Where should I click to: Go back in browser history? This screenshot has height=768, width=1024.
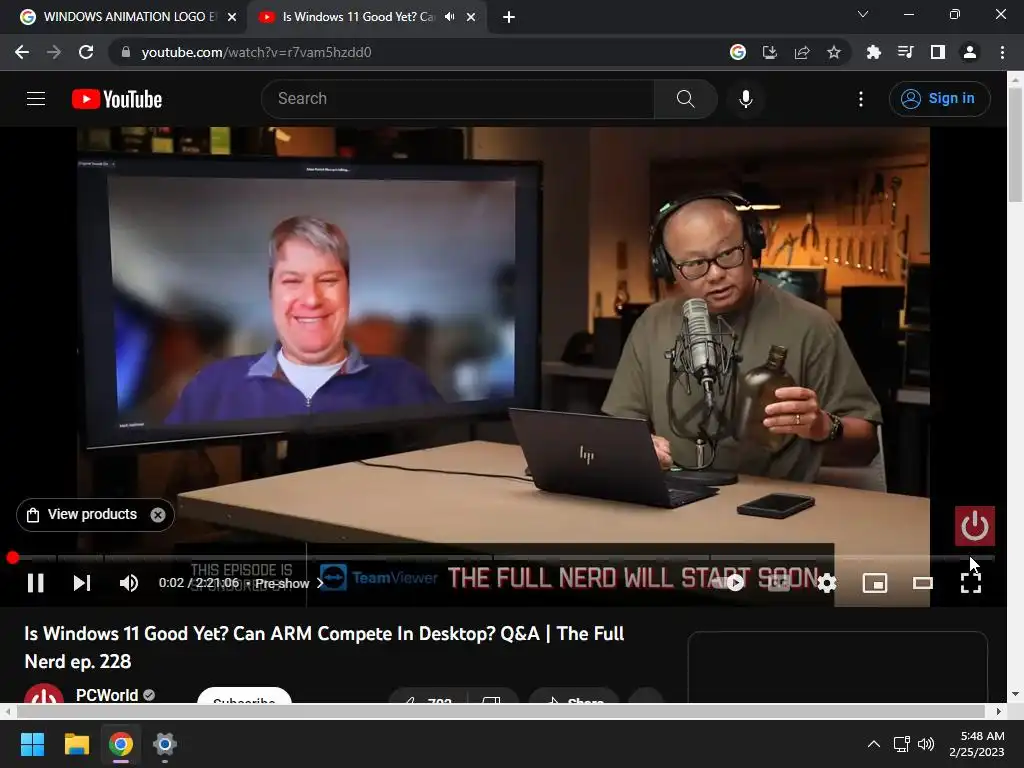[x=22, y=52]
